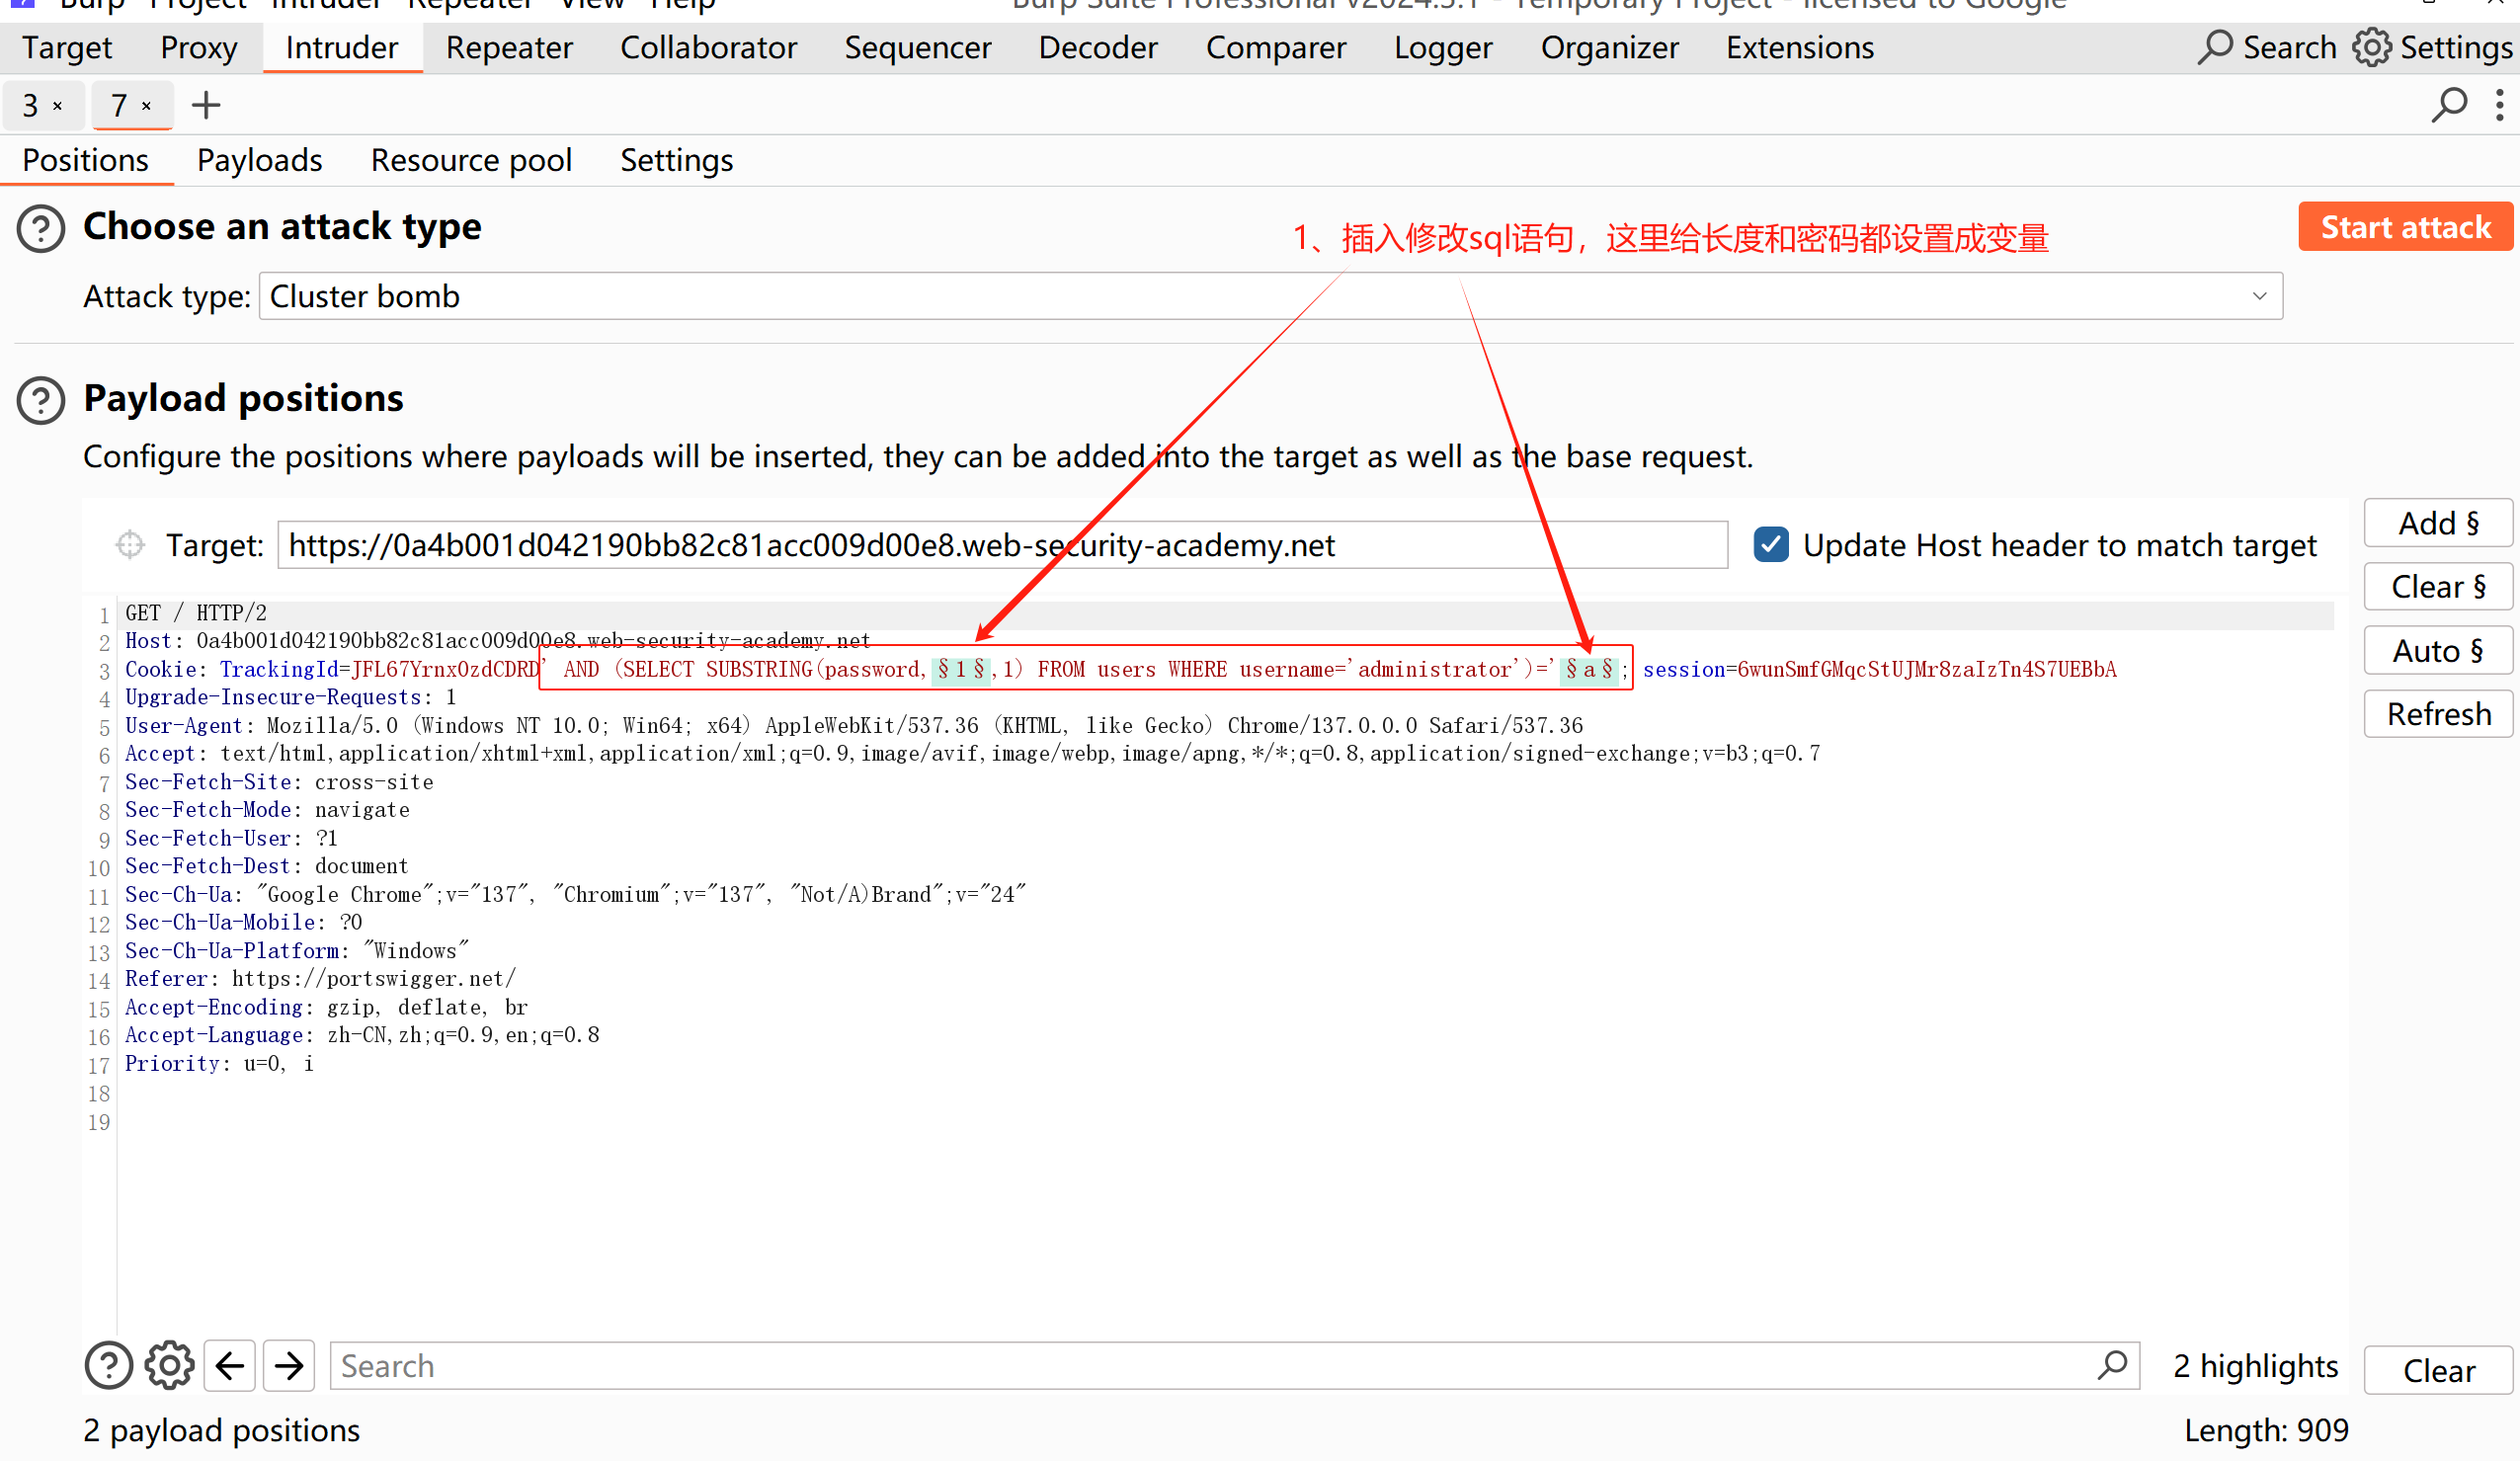Go to previous search match arrow

[x=230, y=1365]
